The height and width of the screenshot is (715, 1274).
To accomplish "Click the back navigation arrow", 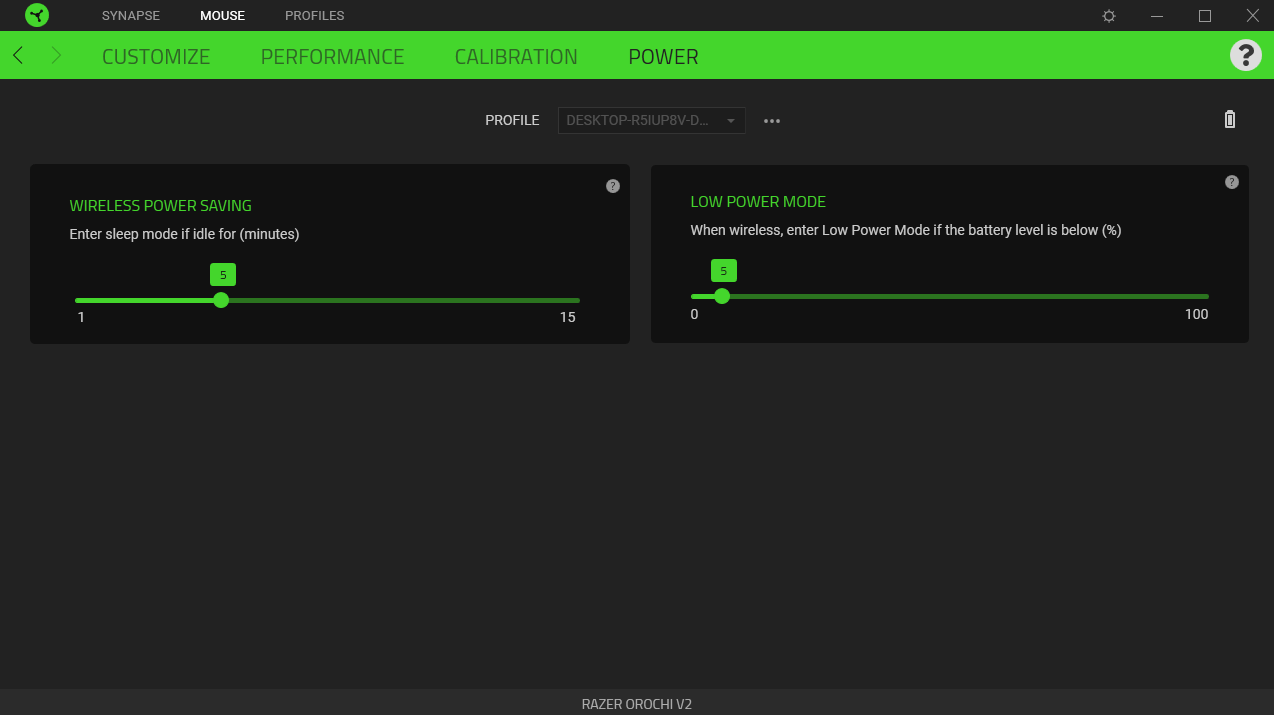I will click(x=18, y=56).
